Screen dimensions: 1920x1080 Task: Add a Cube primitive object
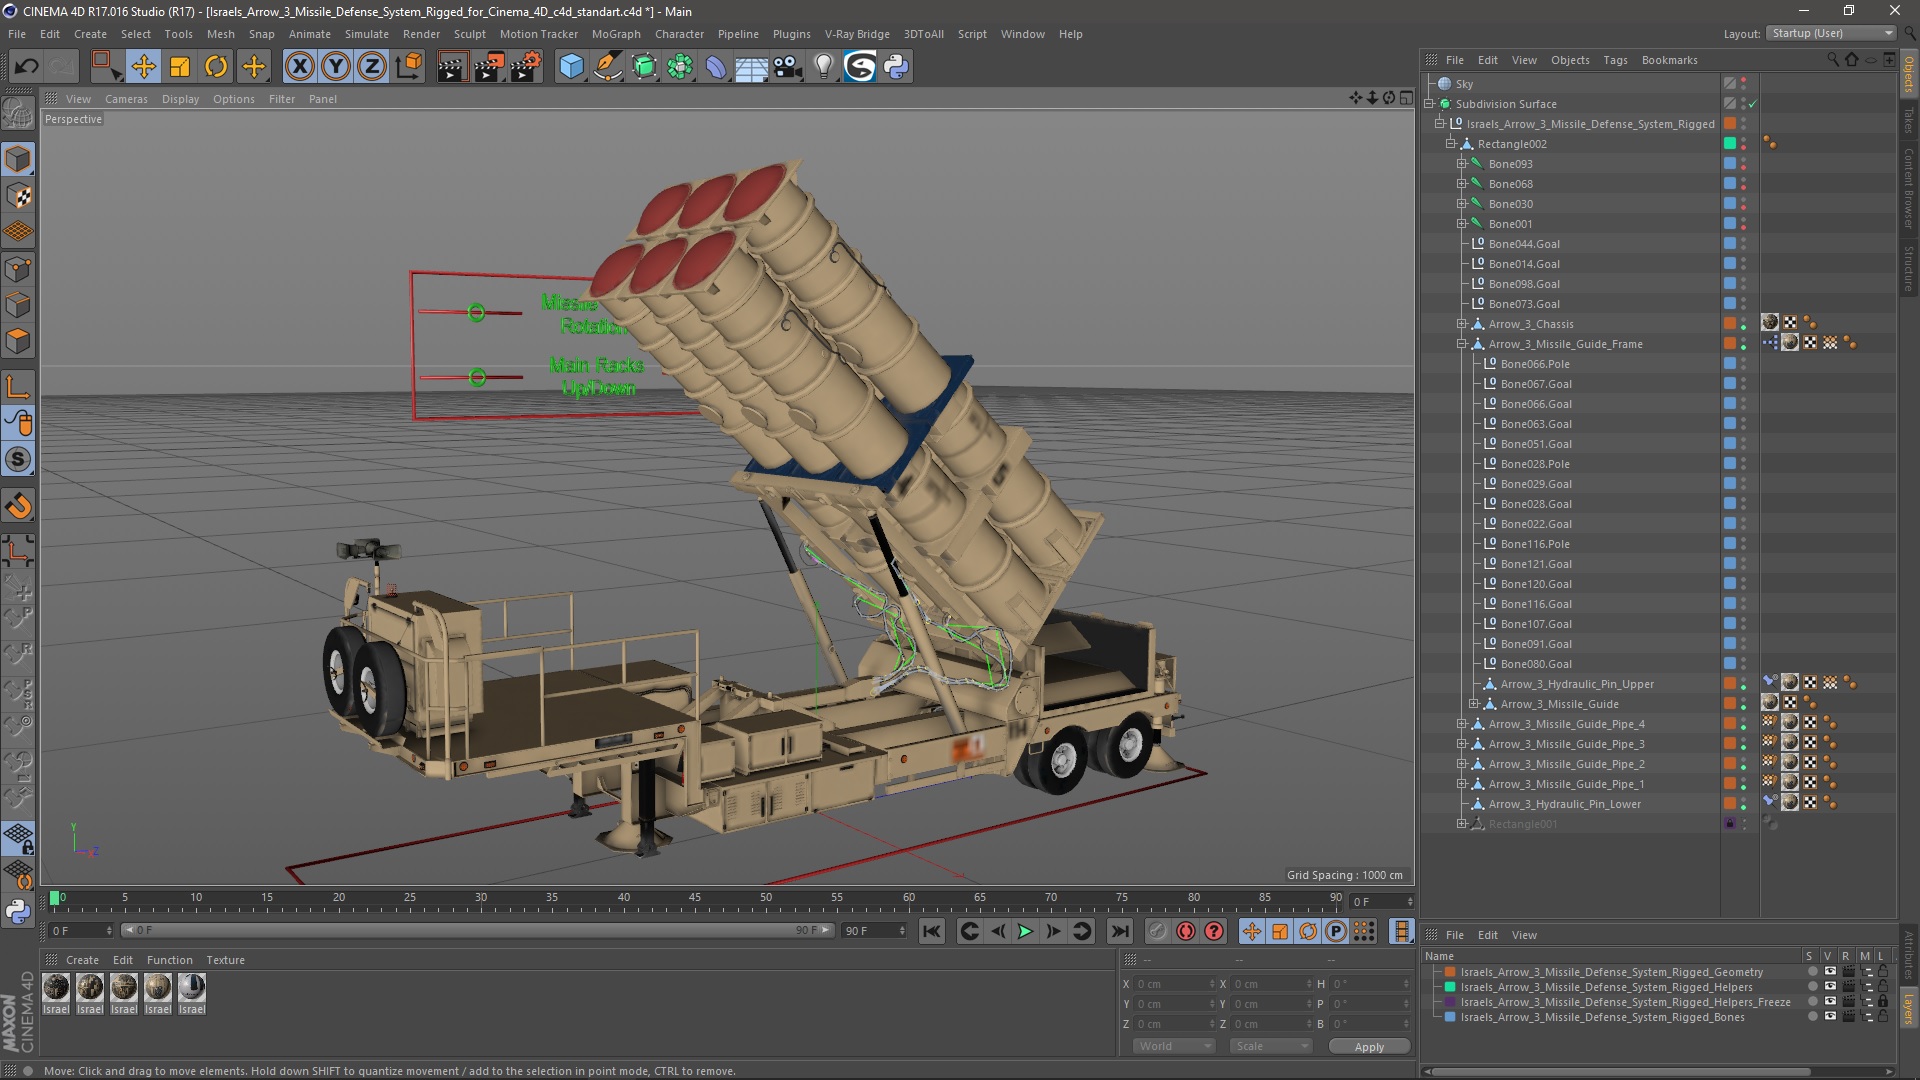(571, 67)
